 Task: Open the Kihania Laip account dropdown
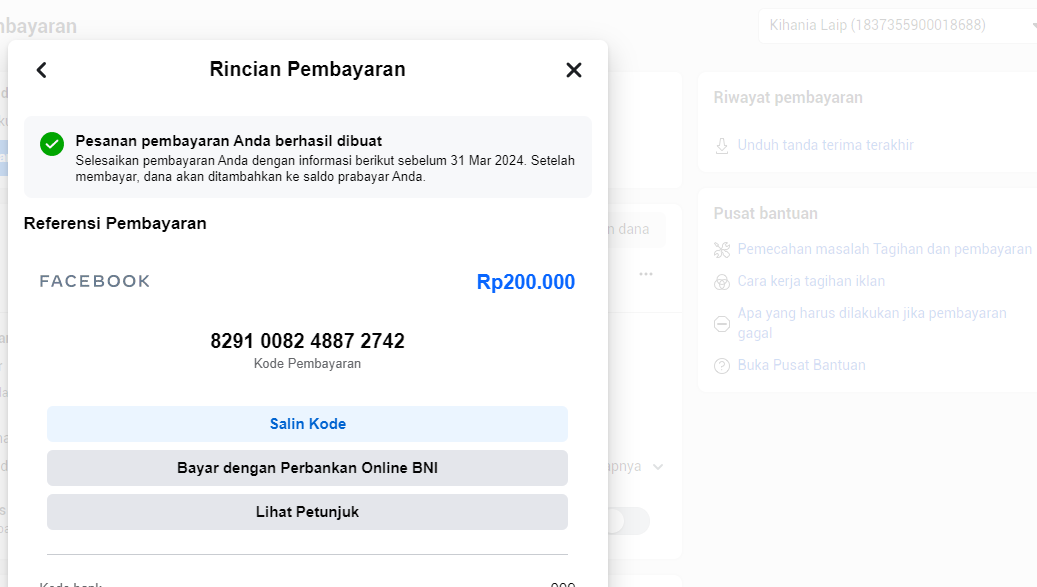pos(897,26)
